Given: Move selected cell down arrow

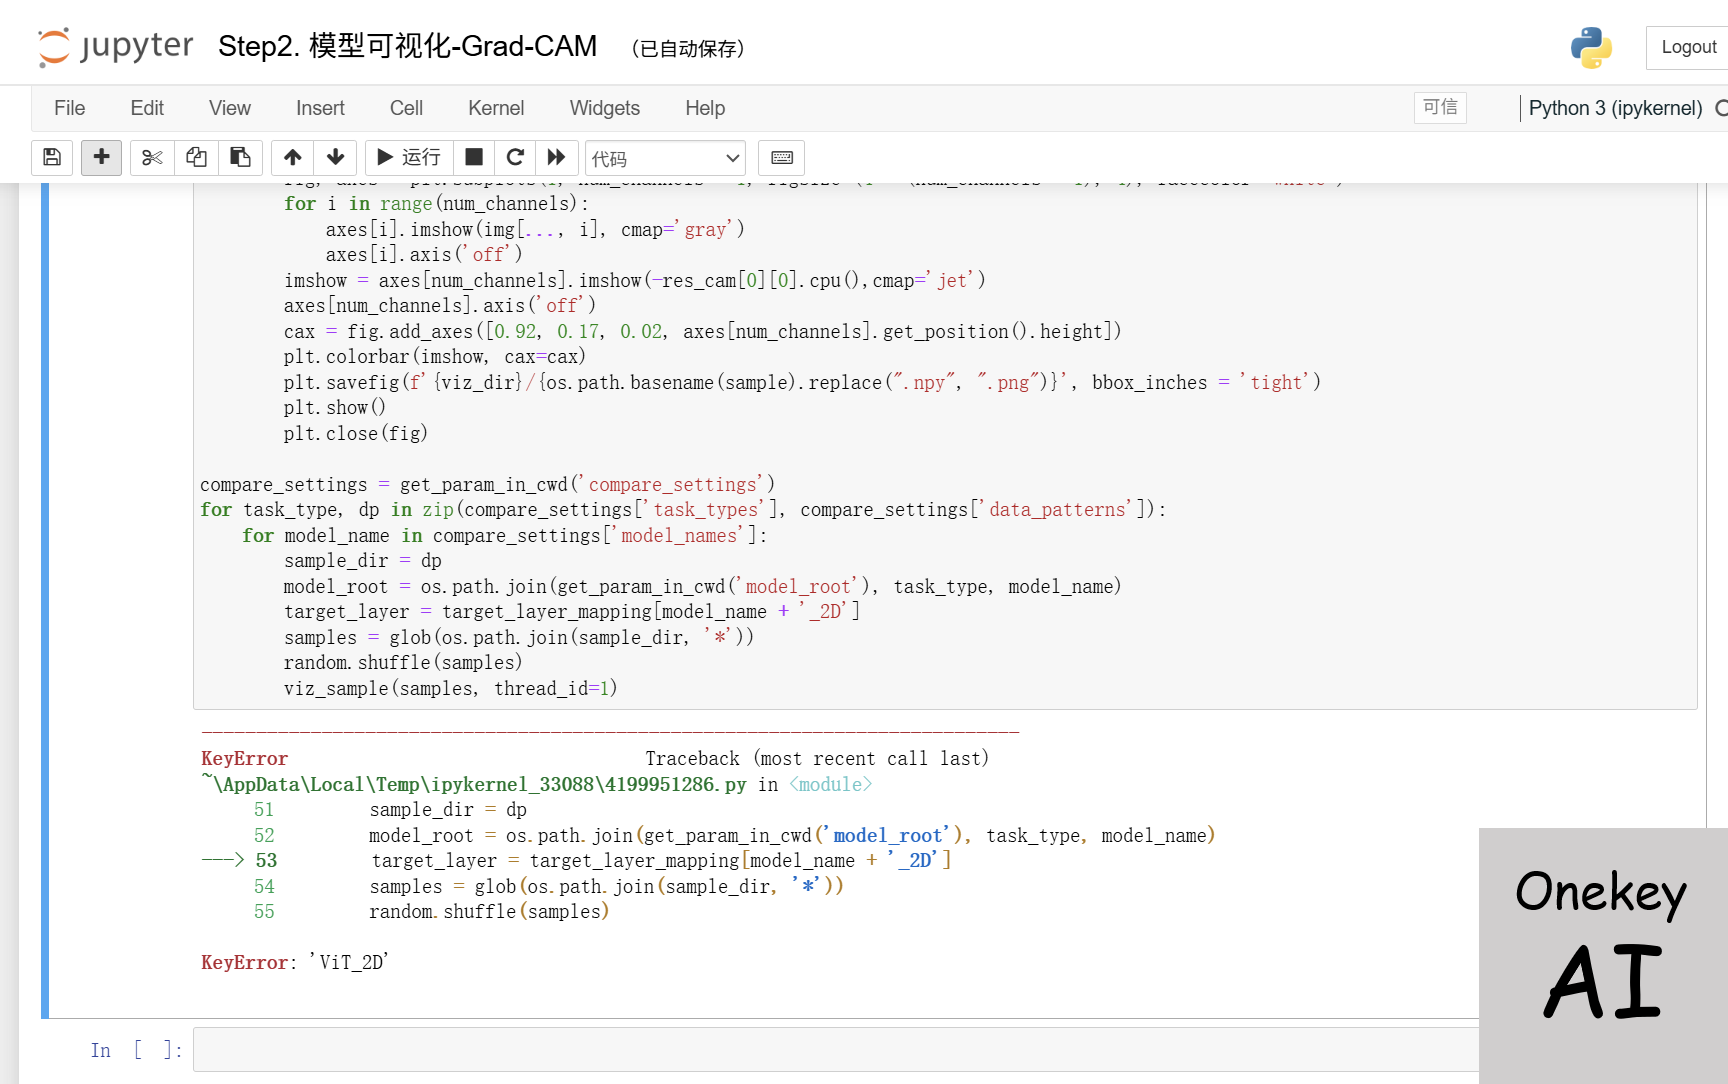Looking at the screenshot, I should [x=336, y=158].
